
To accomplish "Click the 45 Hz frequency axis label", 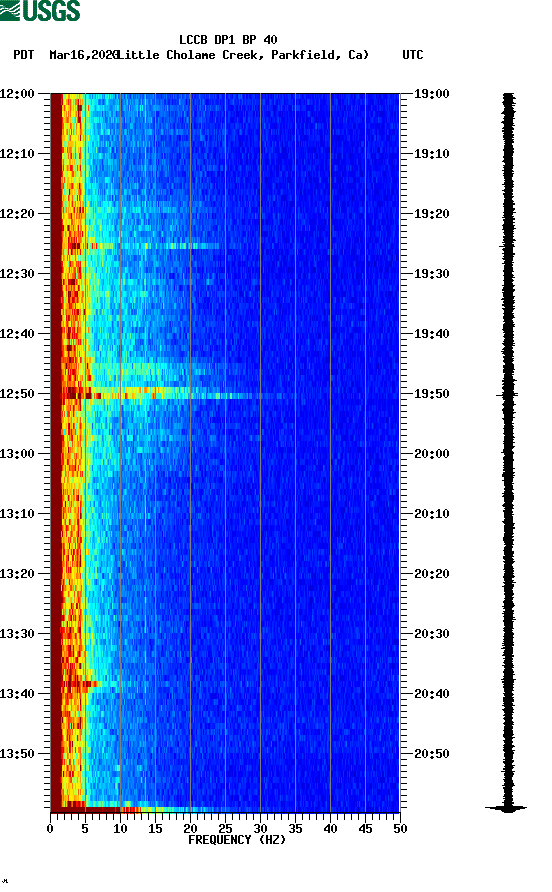I will pos(365,829).
